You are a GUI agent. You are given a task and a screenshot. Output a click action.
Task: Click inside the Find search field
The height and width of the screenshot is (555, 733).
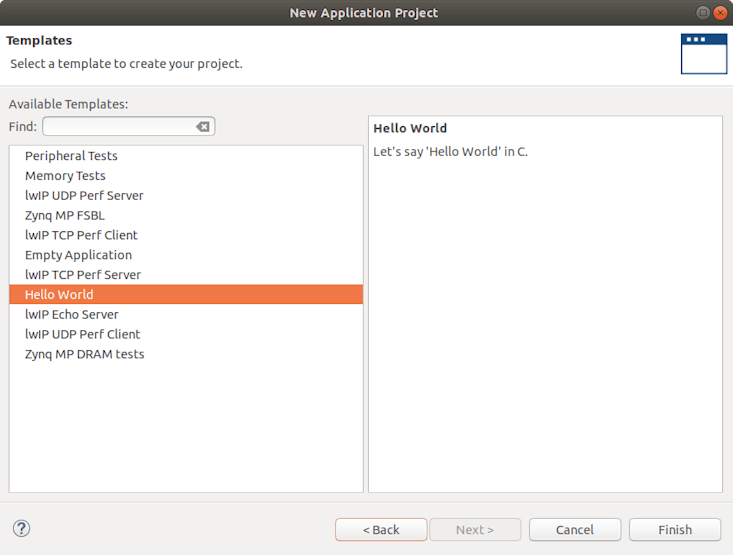[x=120, y=127]
